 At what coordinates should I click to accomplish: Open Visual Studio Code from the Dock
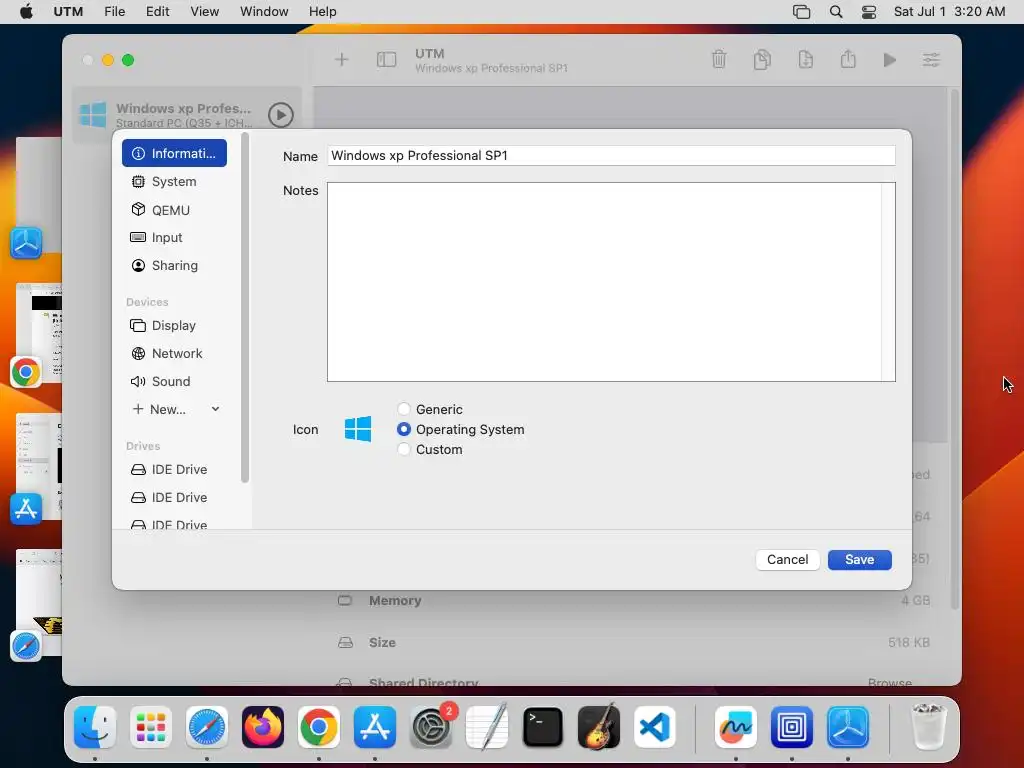click(654, 727)
